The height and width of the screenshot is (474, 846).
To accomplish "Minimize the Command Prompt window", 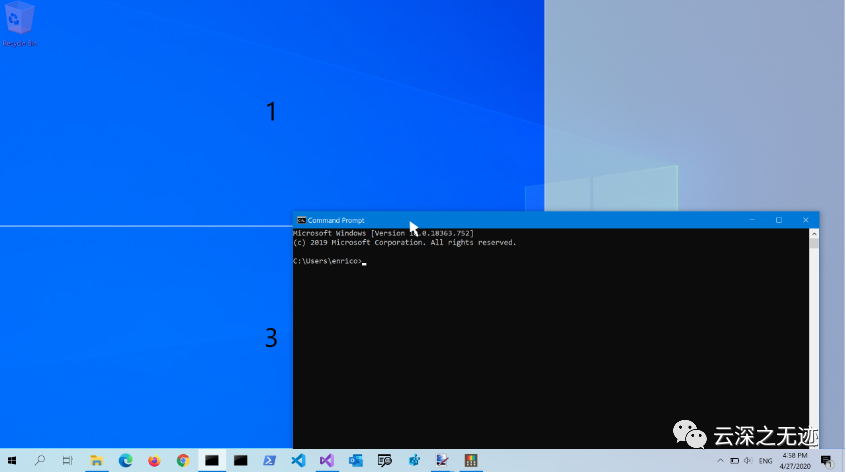I will (752, 220).
